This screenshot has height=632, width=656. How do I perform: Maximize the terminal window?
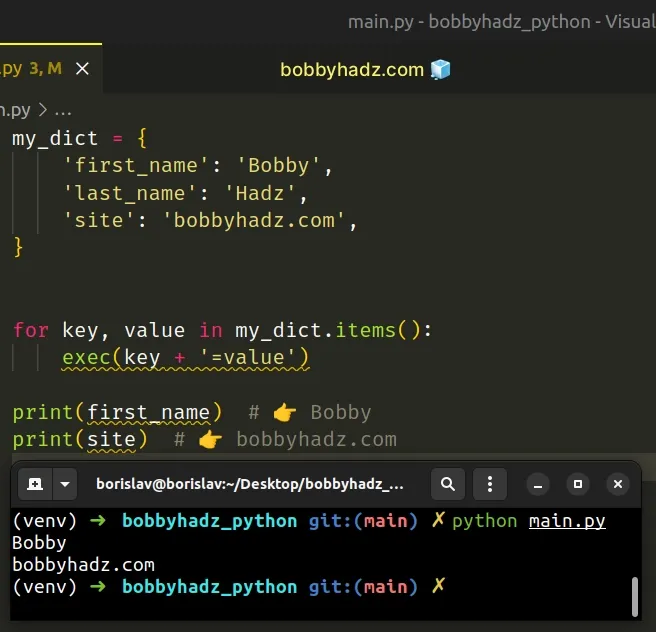coord(578,484)
